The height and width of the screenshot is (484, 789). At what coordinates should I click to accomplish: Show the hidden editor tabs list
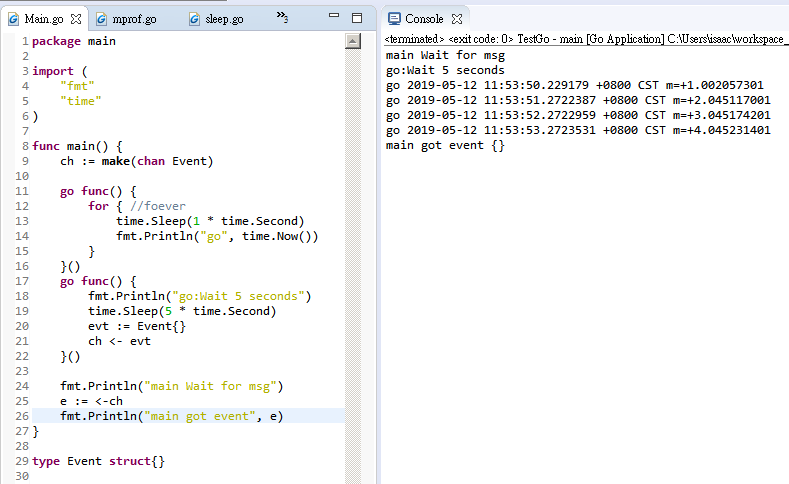click(x=282, y=18)
